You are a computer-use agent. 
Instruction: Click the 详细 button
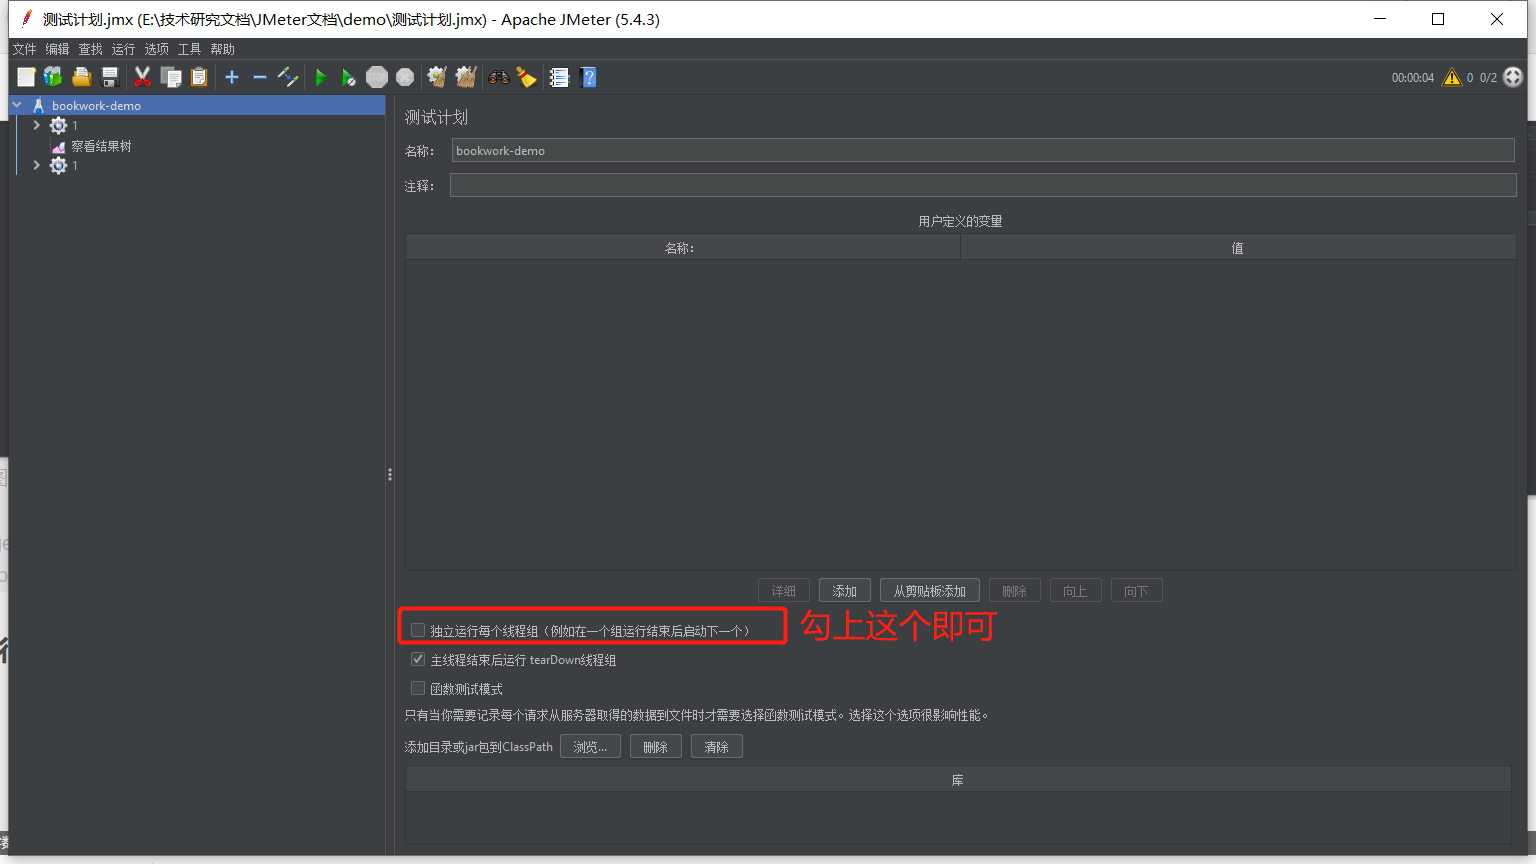click(784, 591)
